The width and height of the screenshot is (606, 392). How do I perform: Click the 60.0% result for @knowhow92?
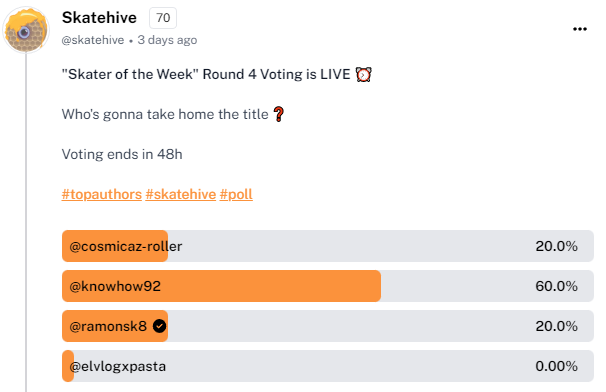pos(556,286)
